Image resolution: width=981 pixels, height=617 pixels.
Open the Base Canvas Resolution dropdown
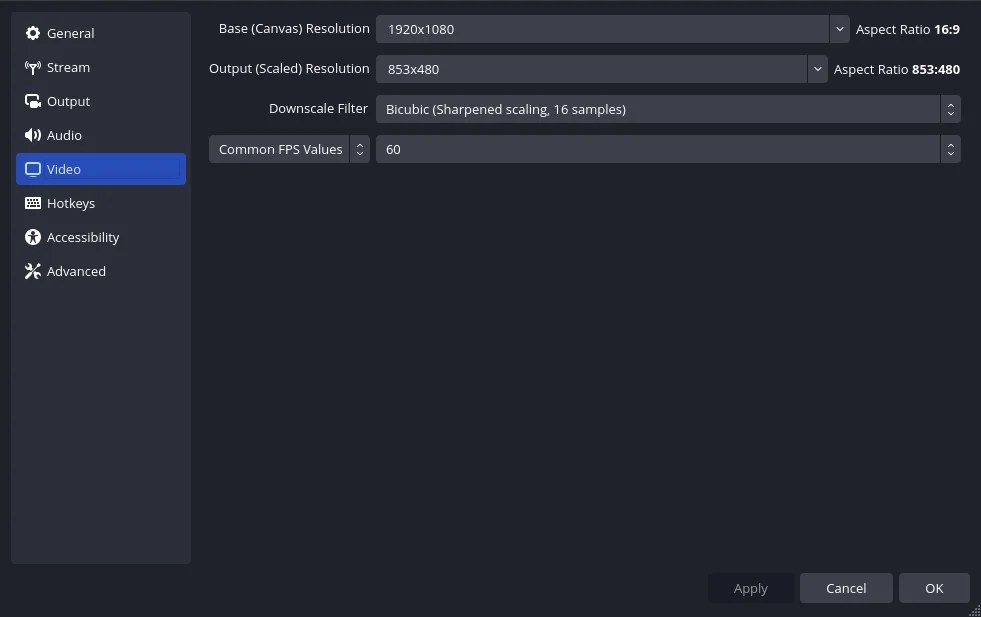pos(839,29)
